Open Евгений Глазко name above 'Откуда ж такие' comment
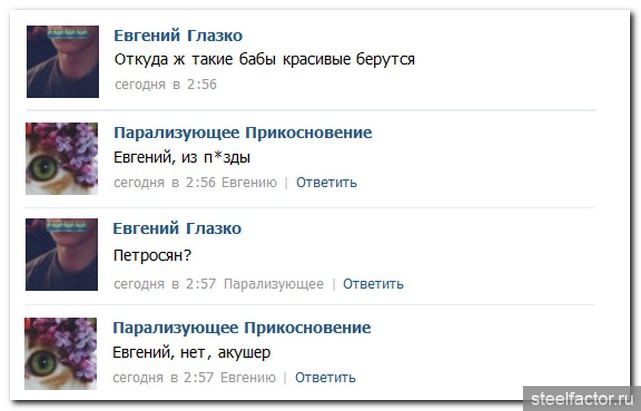The height and width of the screenshot is (411, 641). (x=177, y=36)
